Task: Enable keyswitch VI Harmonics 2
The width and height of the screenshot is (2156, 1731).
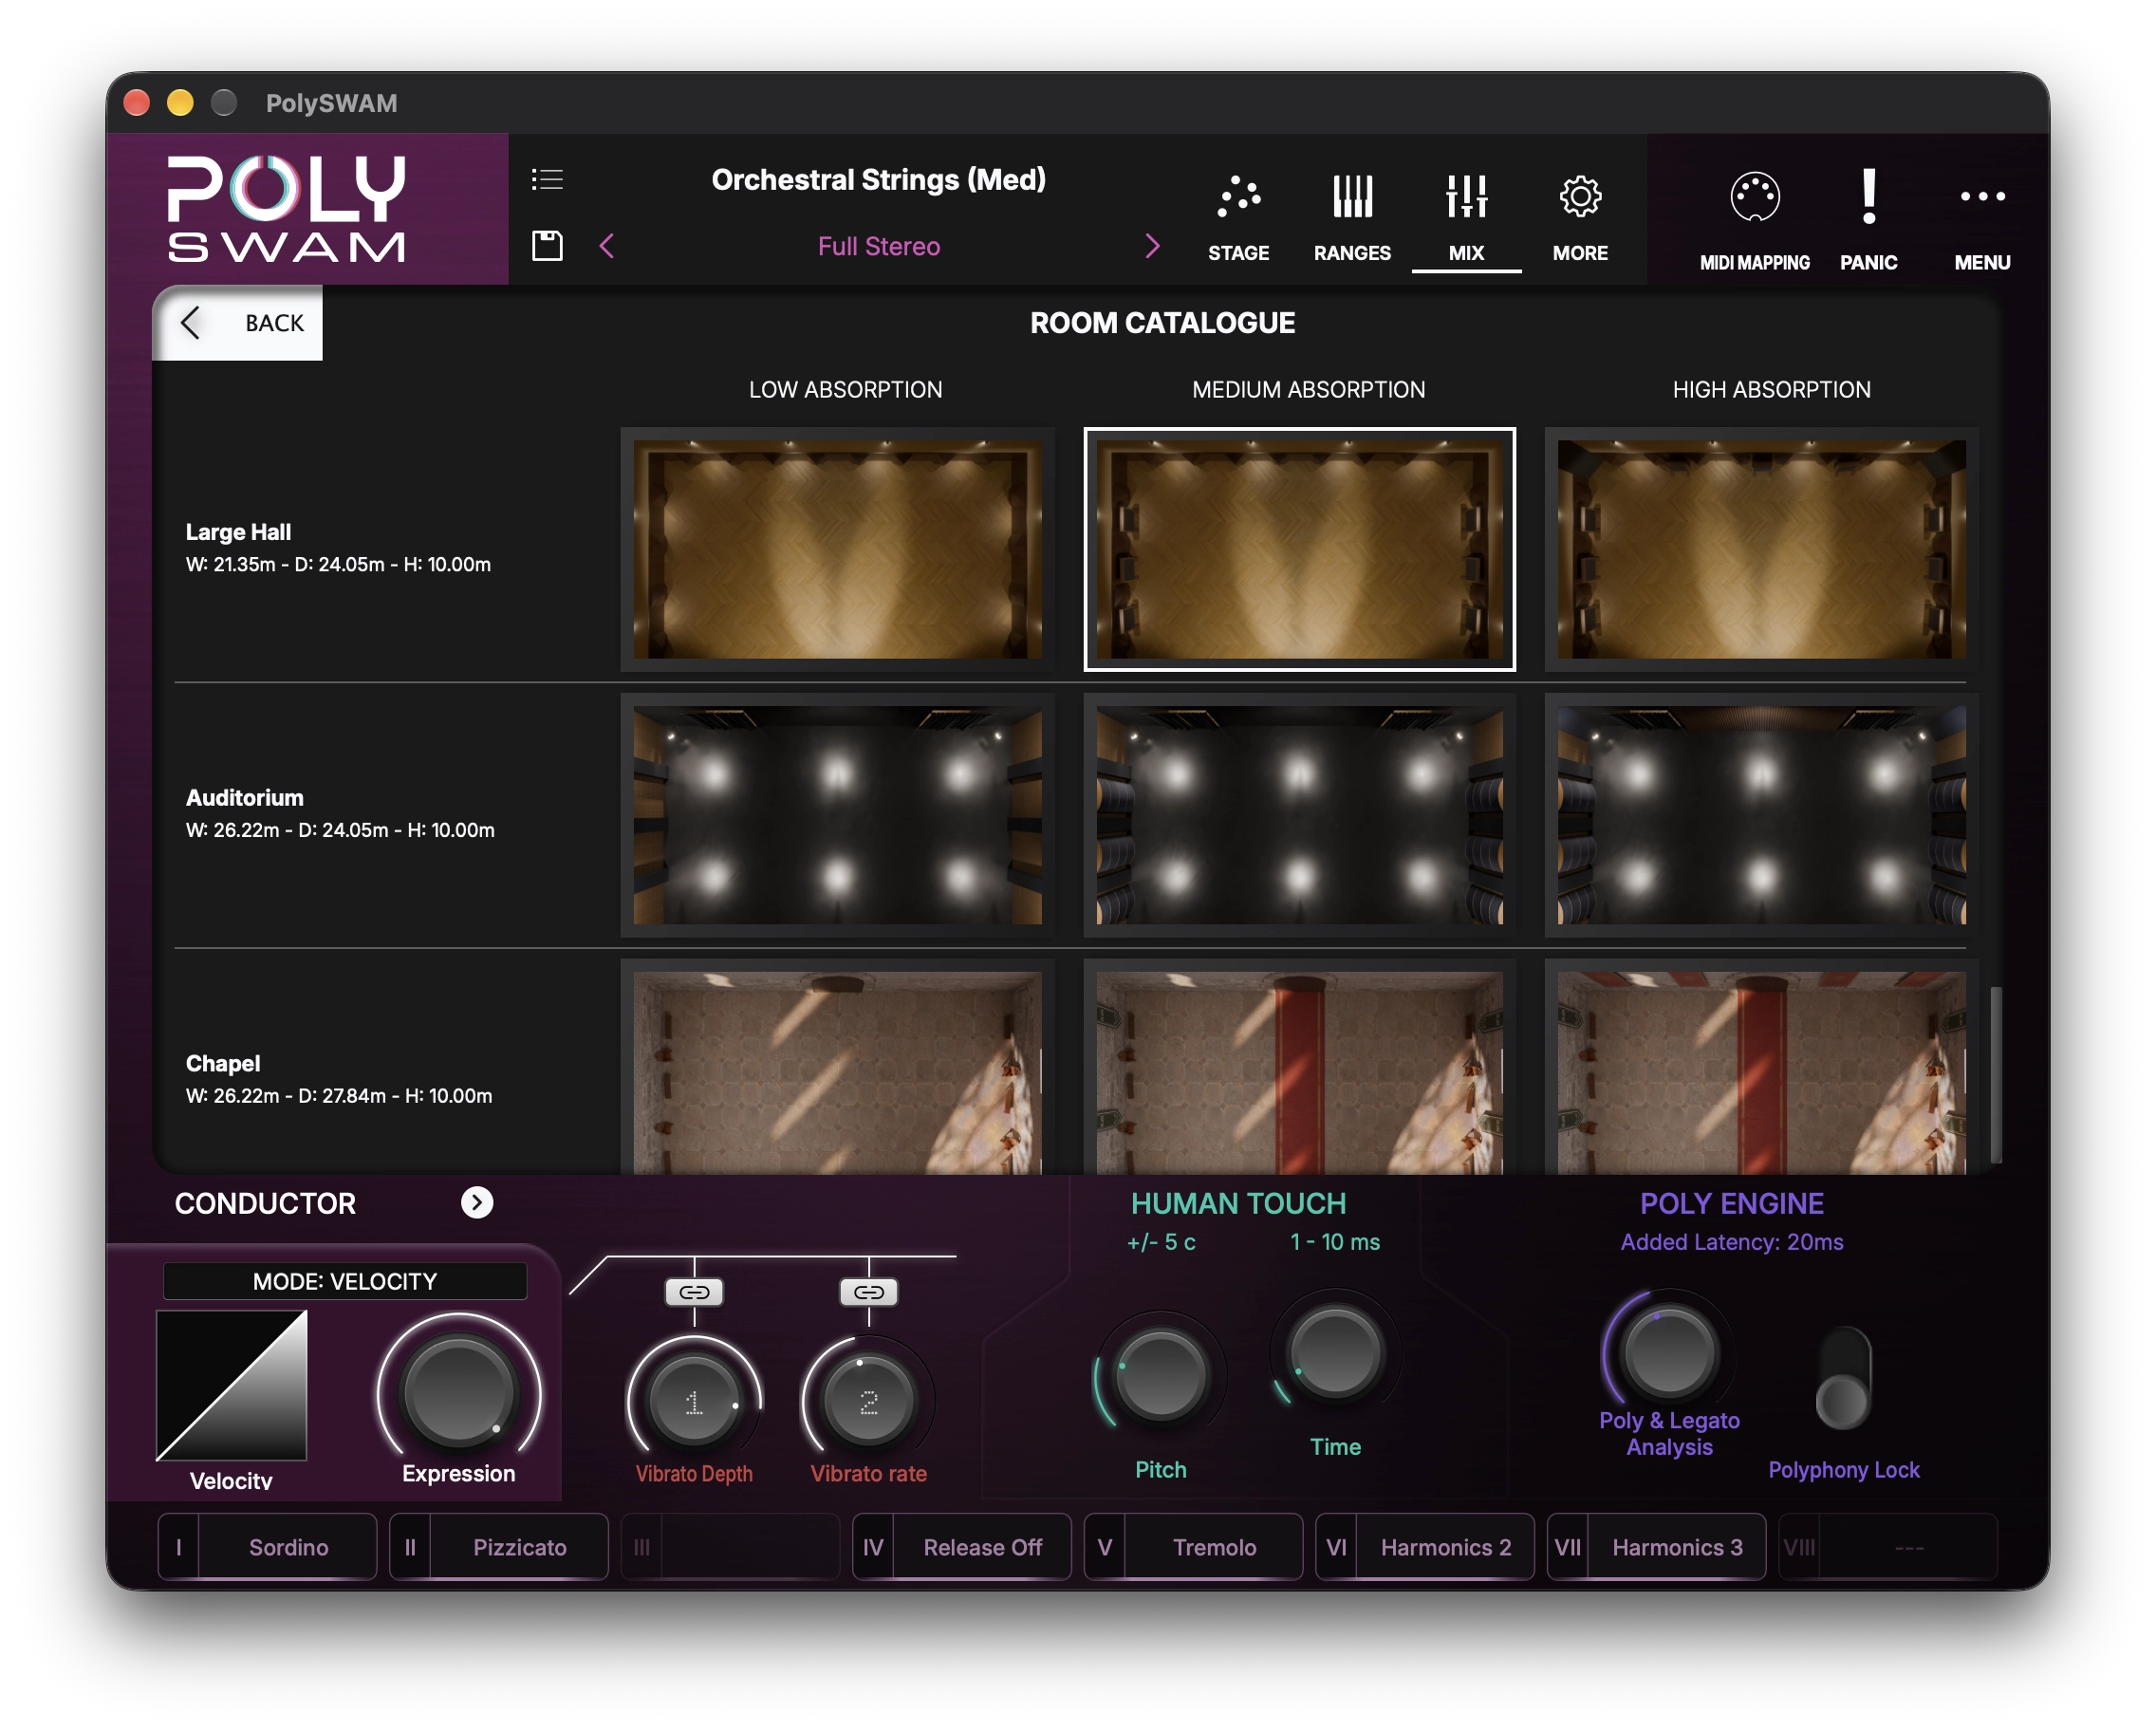Action: [x=1424, y=1547]
